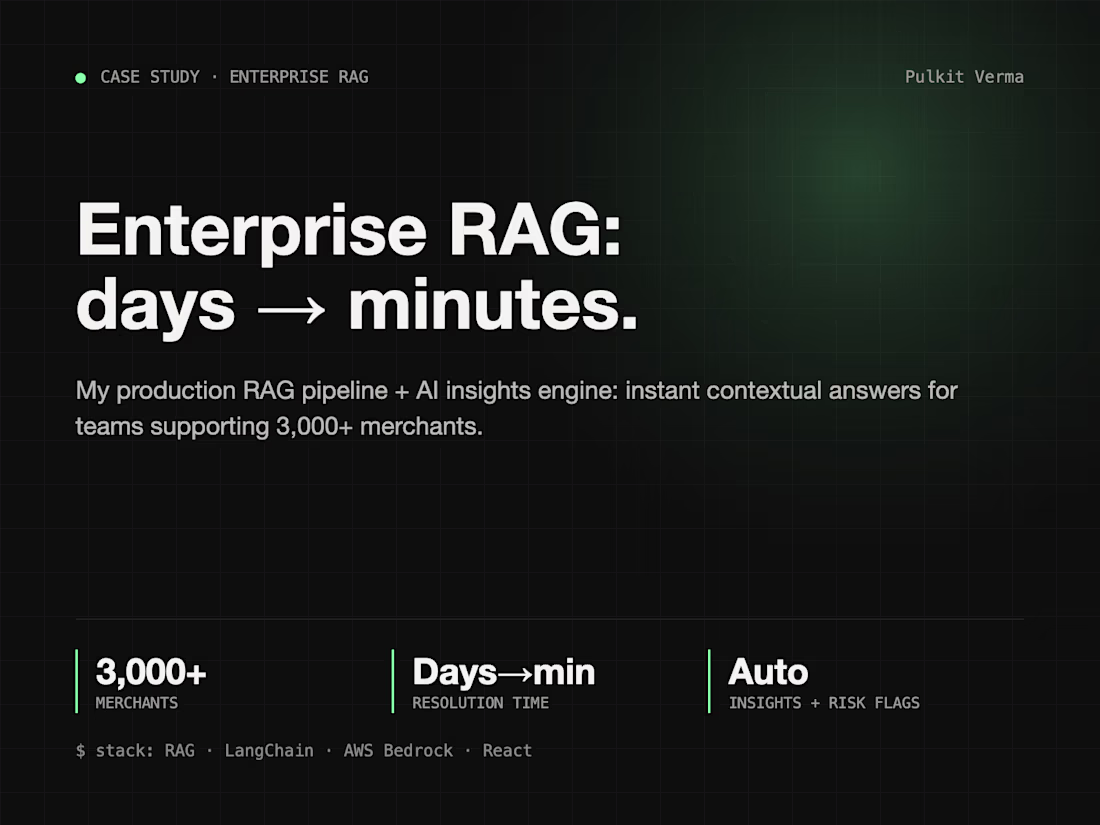Click the green bar beside Days→min
The image size is (1100, 825).
point(393,681)
